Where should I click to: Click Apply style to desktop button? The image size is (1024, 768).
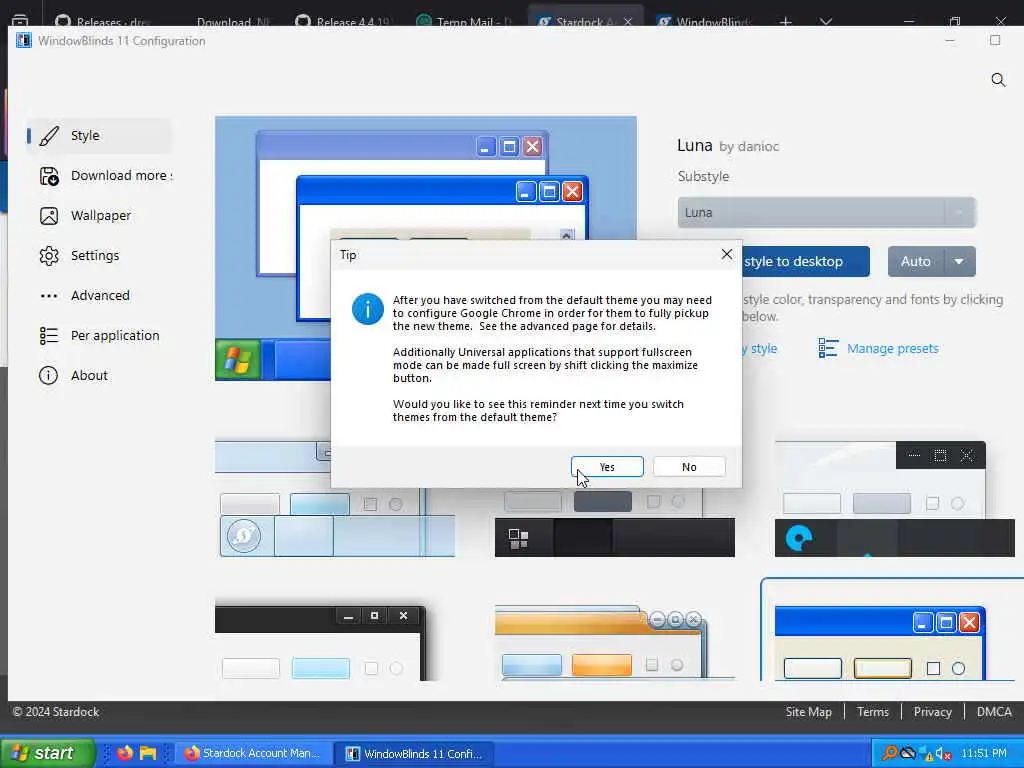coord(805,261)
